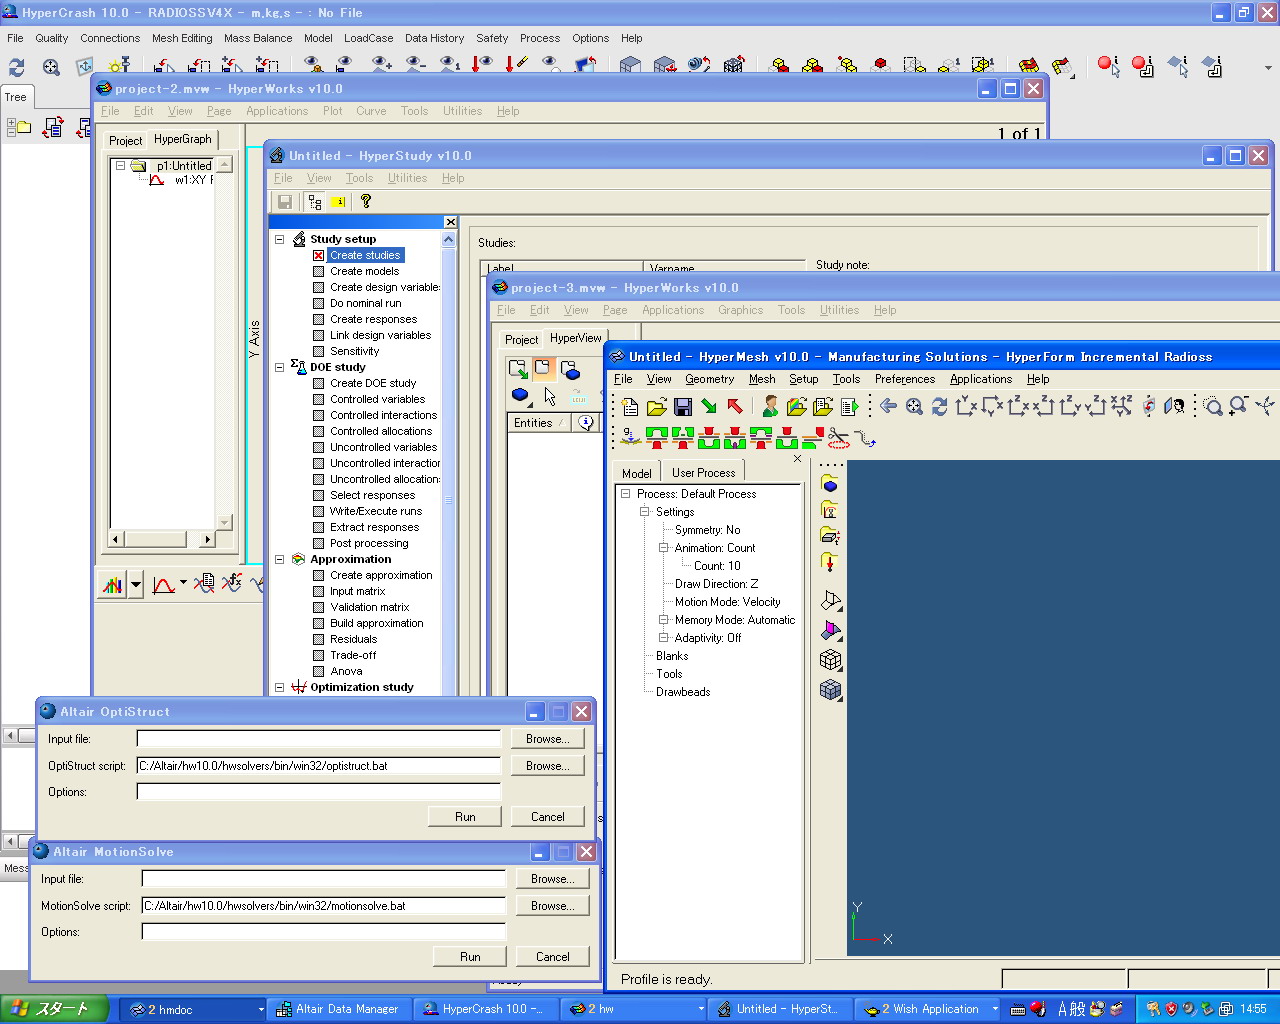The width and height of the screenshot is (1280, 1024).
Task: Collapse the Settings node in HyperMesh tree
Action: click(644, 511)
